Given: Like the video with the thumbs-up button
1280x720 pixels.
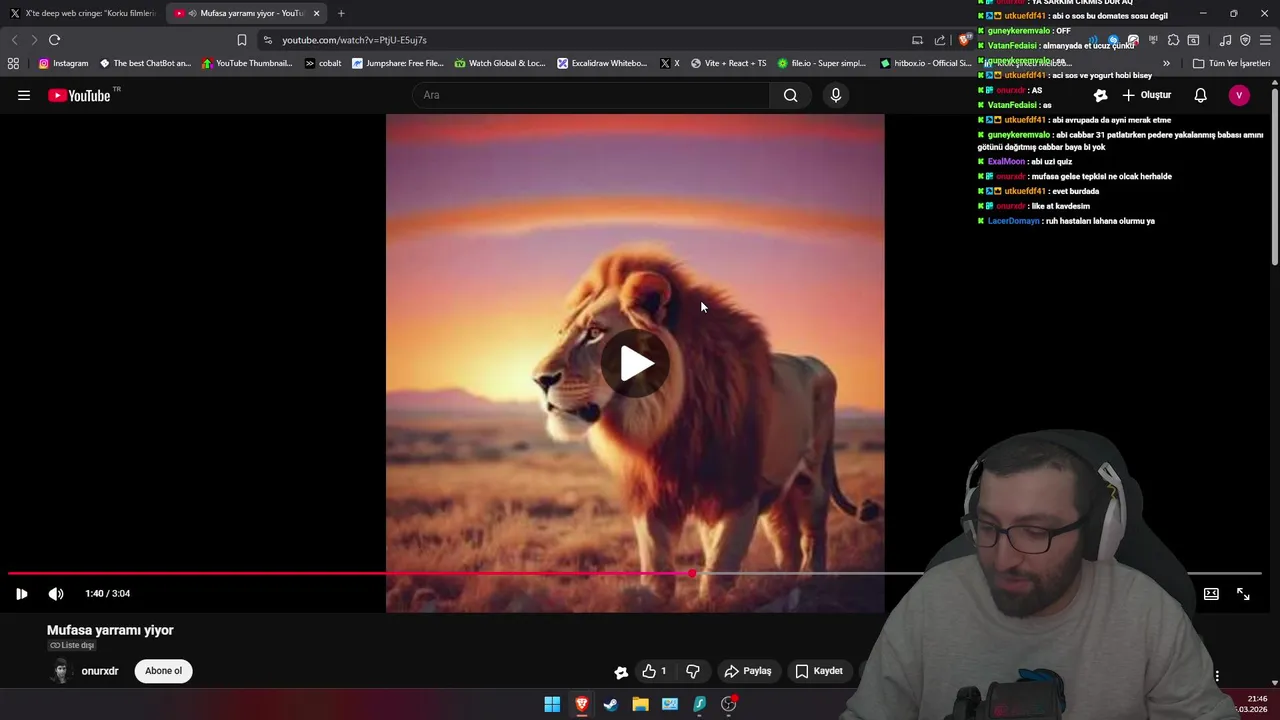Looking at the screenshot, I should [655, 671].
